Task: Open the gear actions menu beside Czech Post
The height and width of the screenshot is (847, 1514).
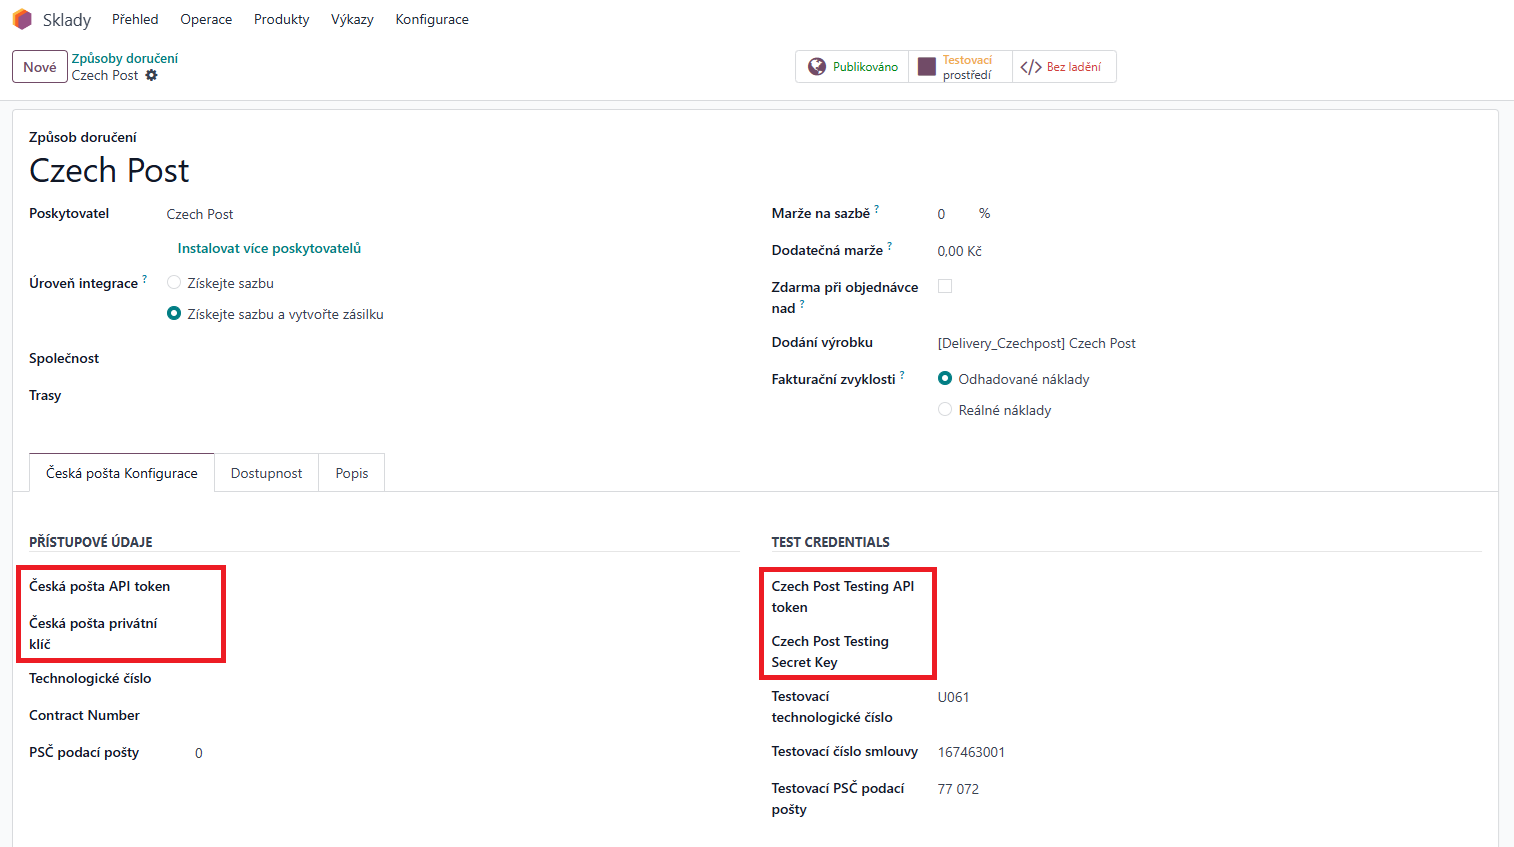Action: [x=152, y=75]
